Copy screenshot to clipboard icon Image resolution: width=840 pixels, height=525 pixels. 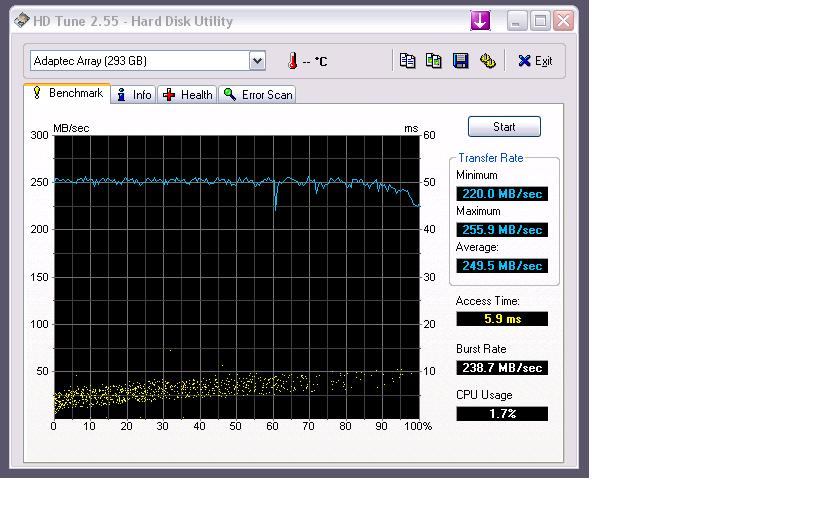[x=433, y=61]
